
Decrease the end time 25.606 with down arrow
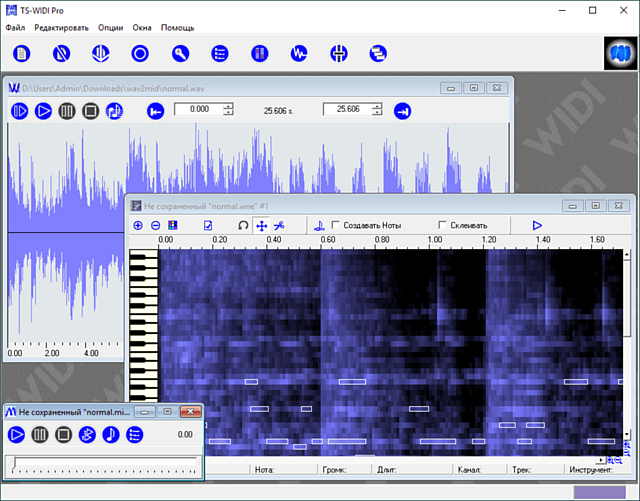pos(376,114)
